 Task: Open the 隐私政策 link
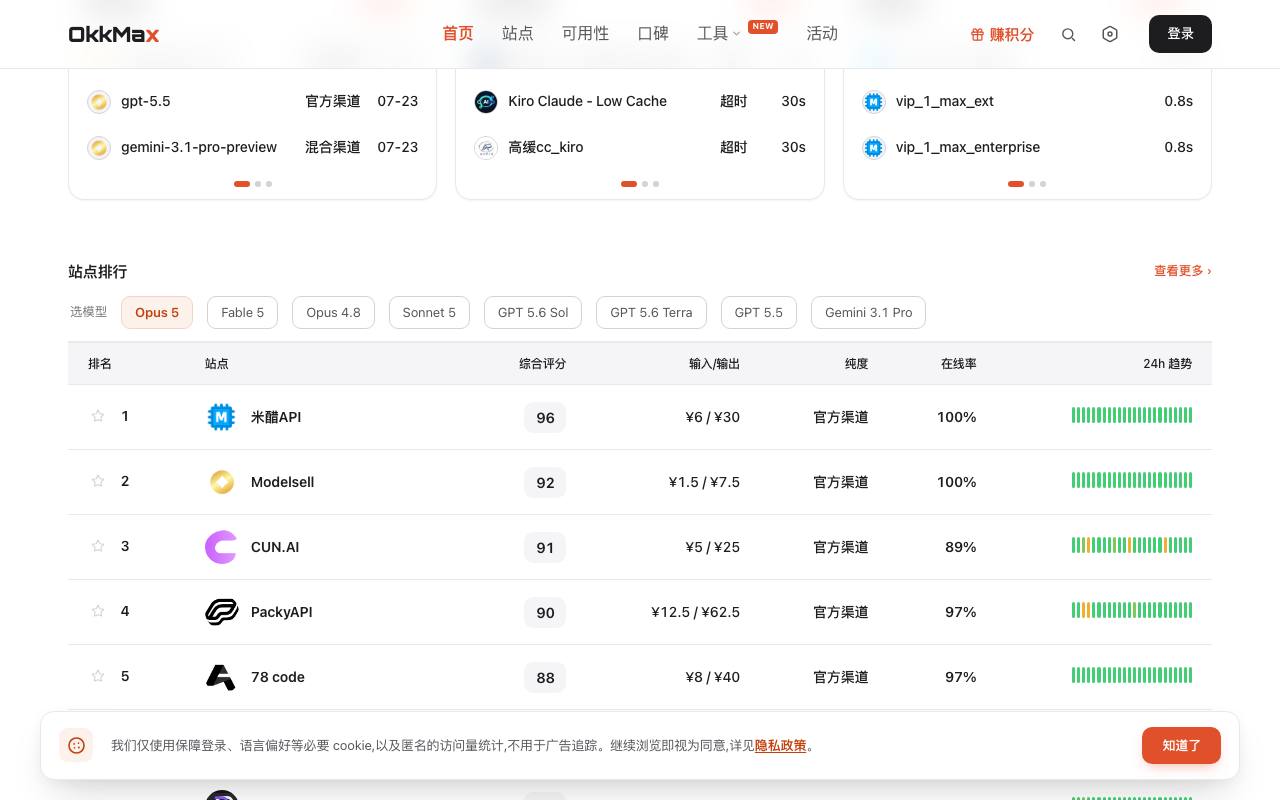tap(780, 745)
